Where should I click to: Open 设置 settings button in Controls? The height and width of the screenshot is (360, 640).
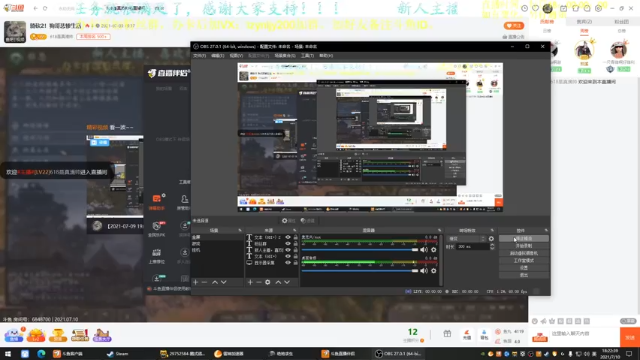click(x=524, y=268)
